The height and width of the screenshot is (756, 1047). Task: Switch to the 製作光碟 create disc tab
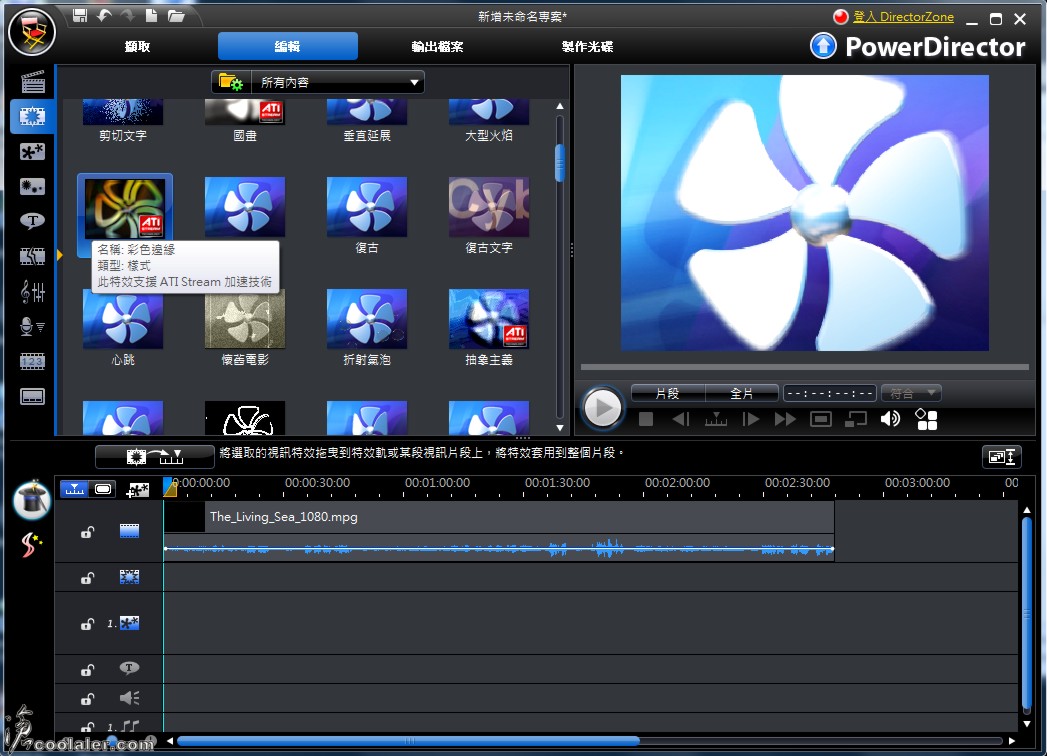[x=588, y=46]
